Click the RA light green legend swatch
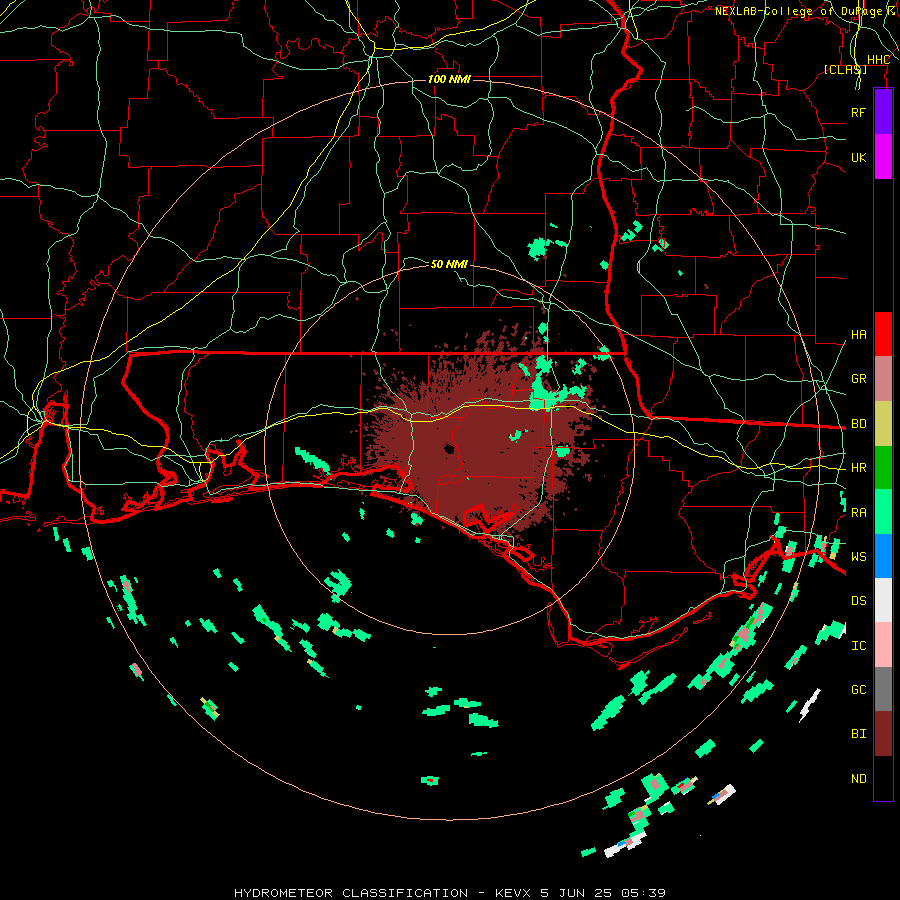 pos(883,512)
